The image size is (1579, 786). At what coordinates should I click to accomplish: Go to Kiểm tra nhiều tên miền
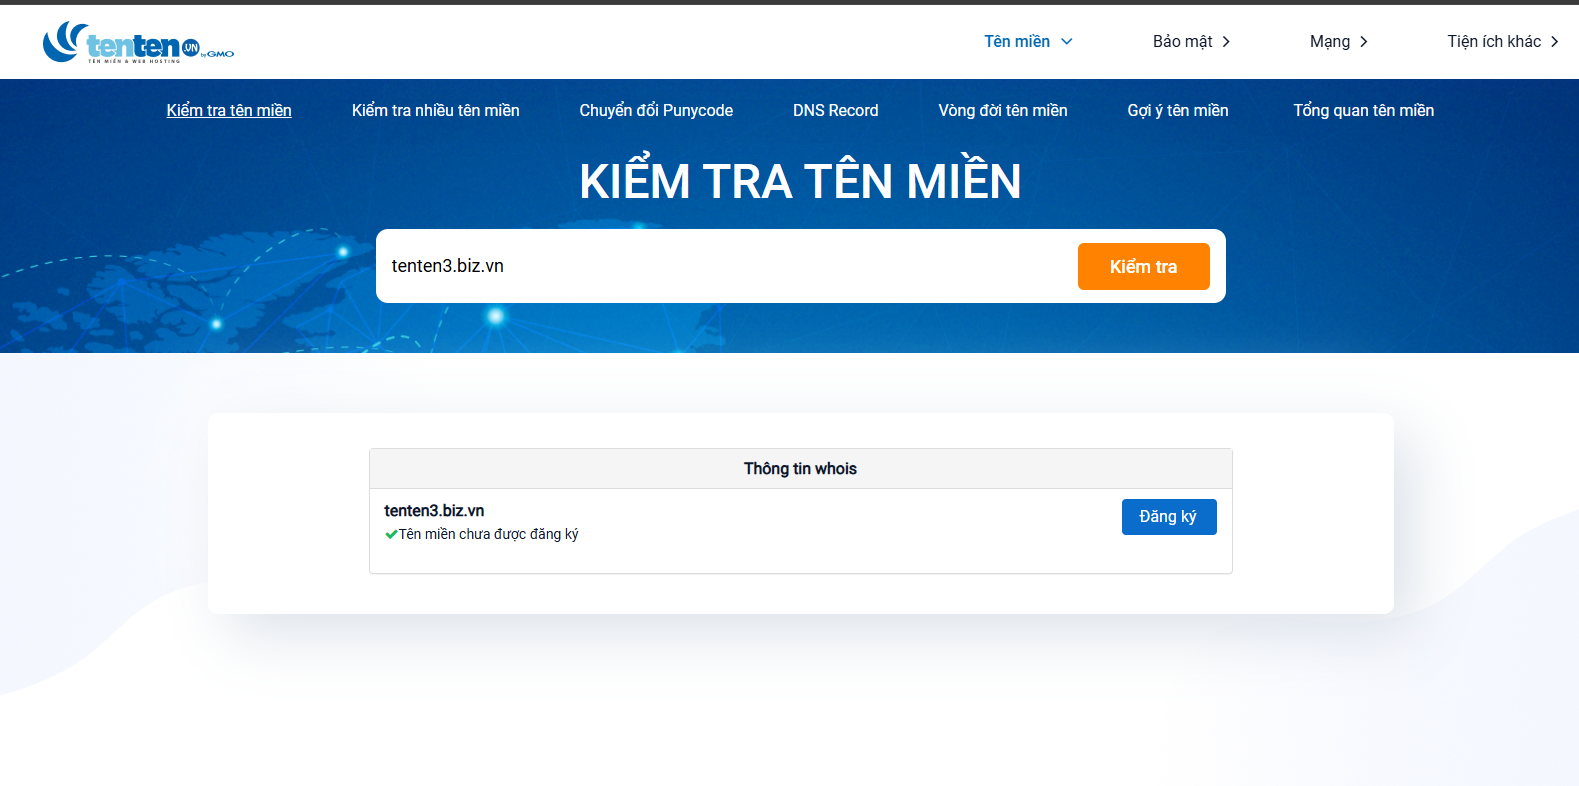[x=436, y=110]
